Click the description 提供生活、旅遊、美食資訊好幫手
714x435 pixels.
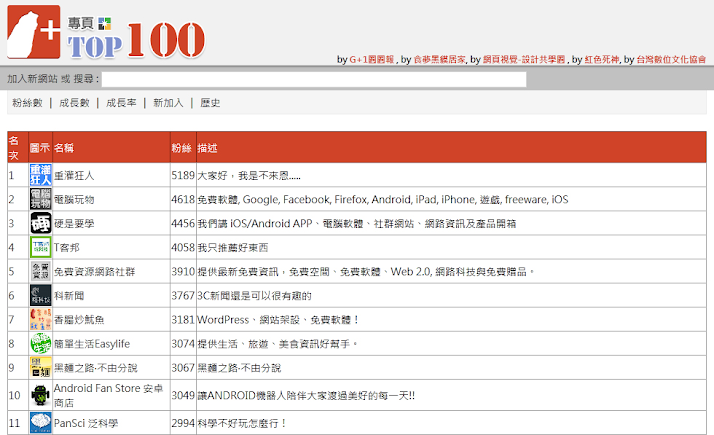pos(277,344)
